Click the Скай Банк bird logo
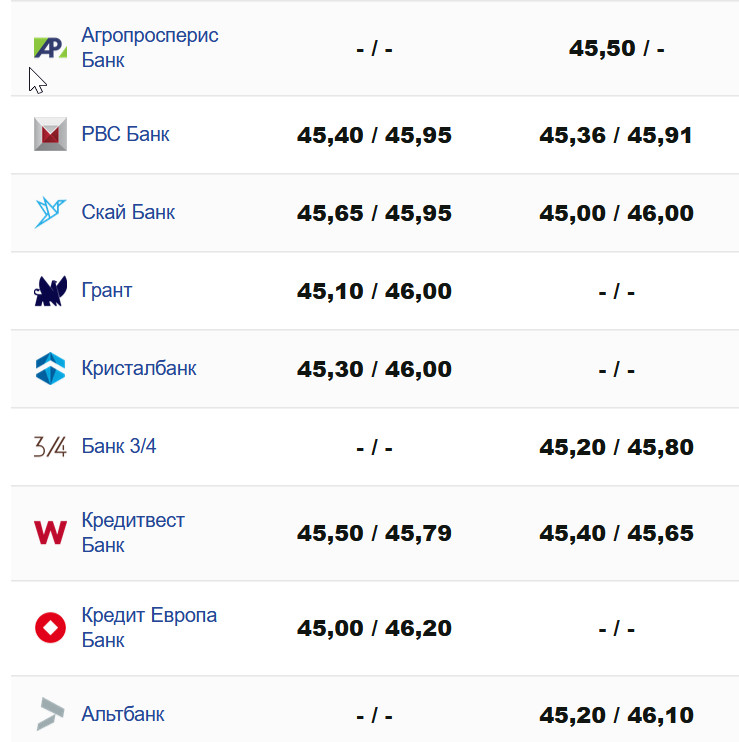Viewport: 739px width, 742px height. 50,212
